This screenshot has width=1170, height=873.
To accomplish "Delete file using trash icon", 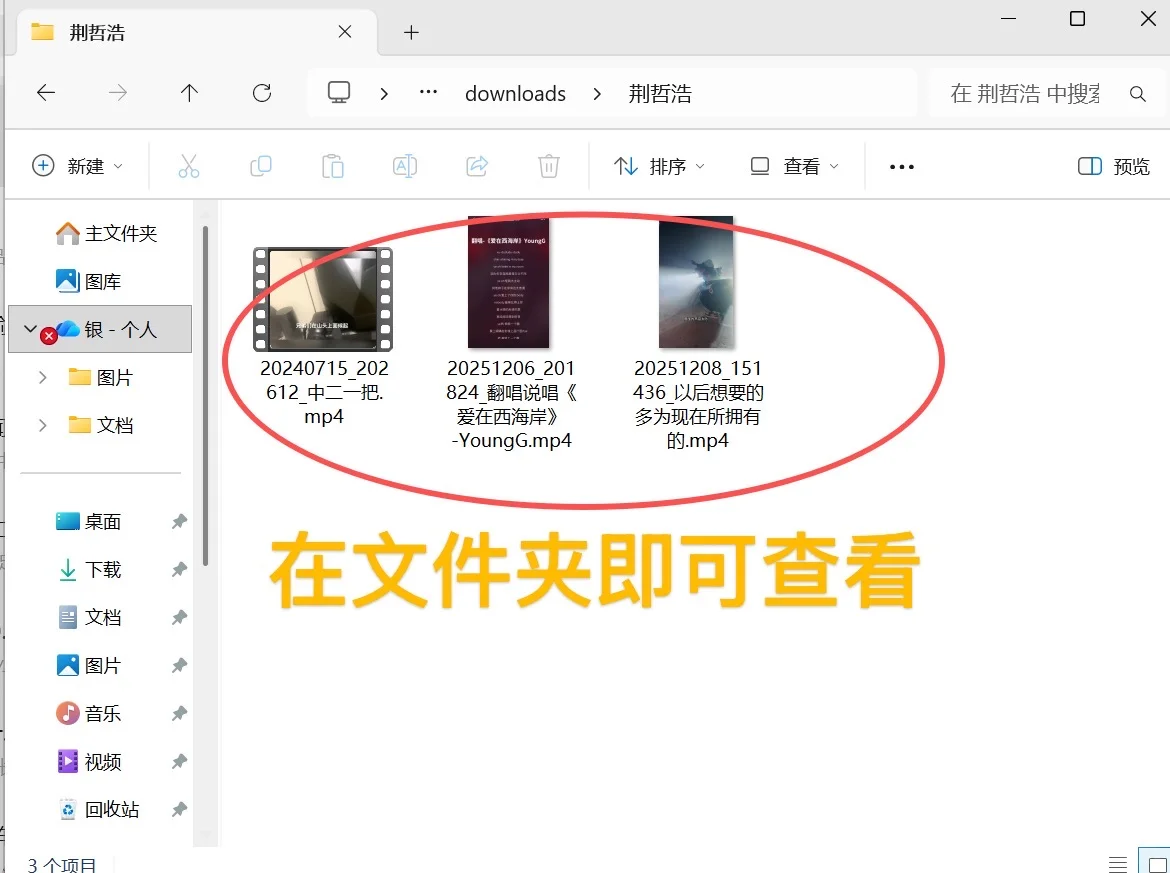I will (548, 166).
